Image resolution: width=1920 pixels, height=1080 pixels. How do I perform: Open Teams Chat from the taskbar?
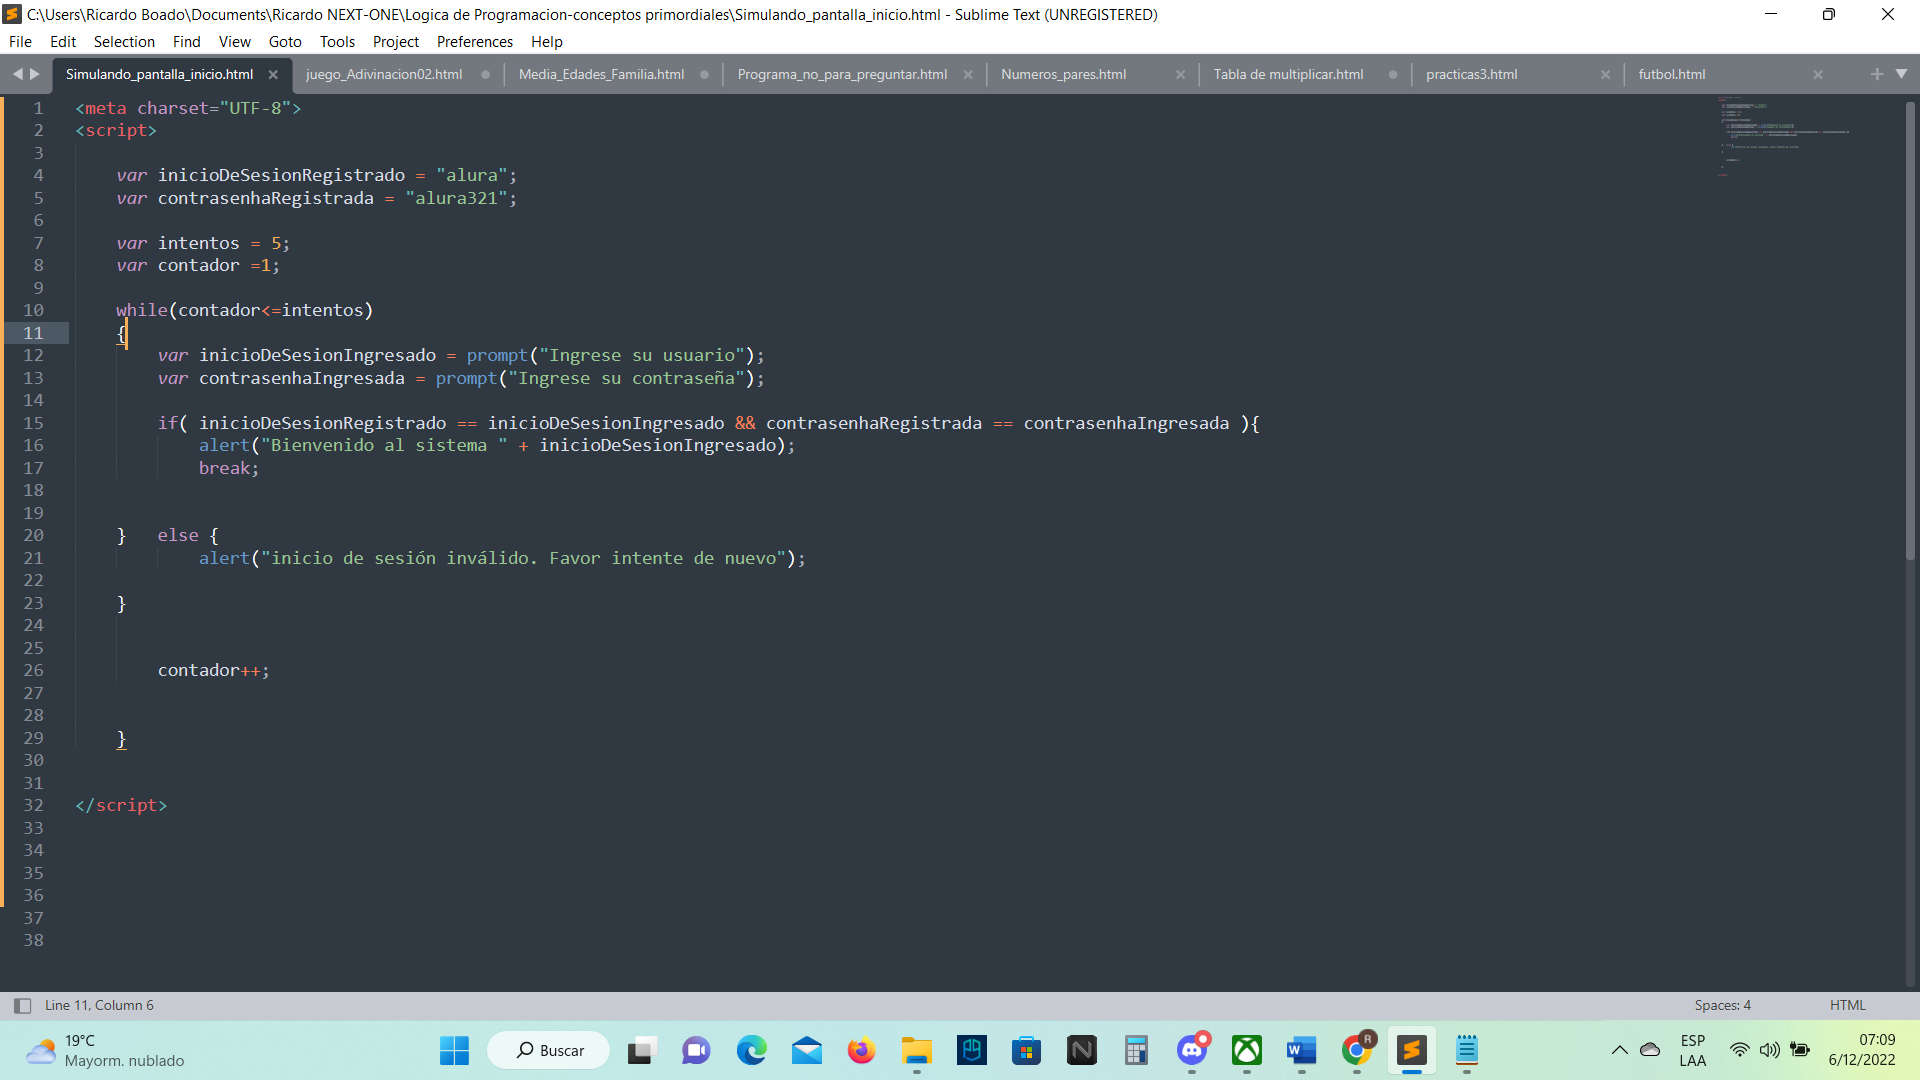click(696, 1050)
